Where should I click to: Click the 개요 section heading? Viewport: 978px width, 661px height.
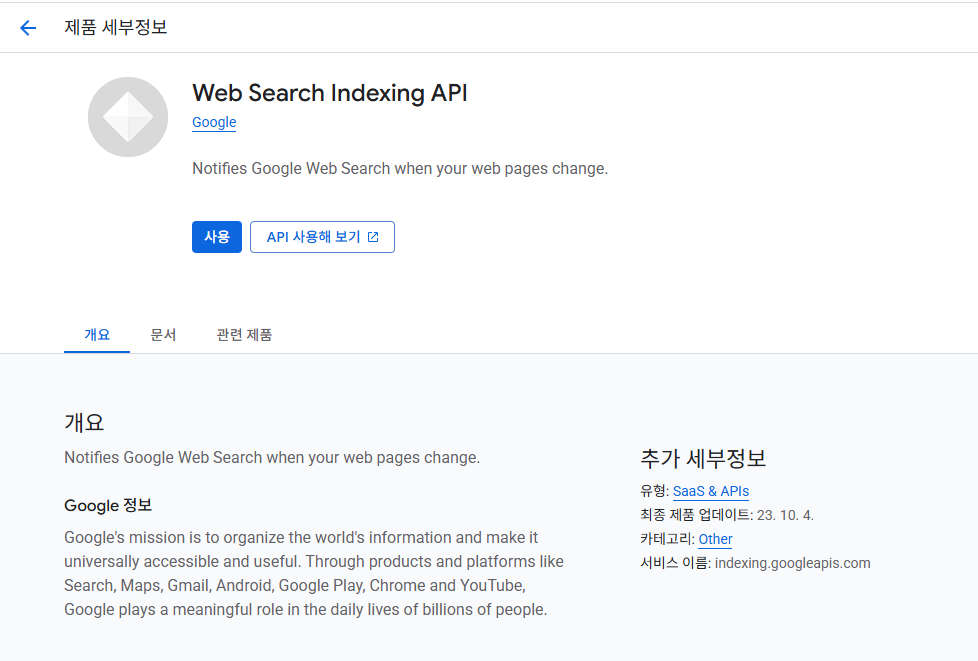(84, 423)
